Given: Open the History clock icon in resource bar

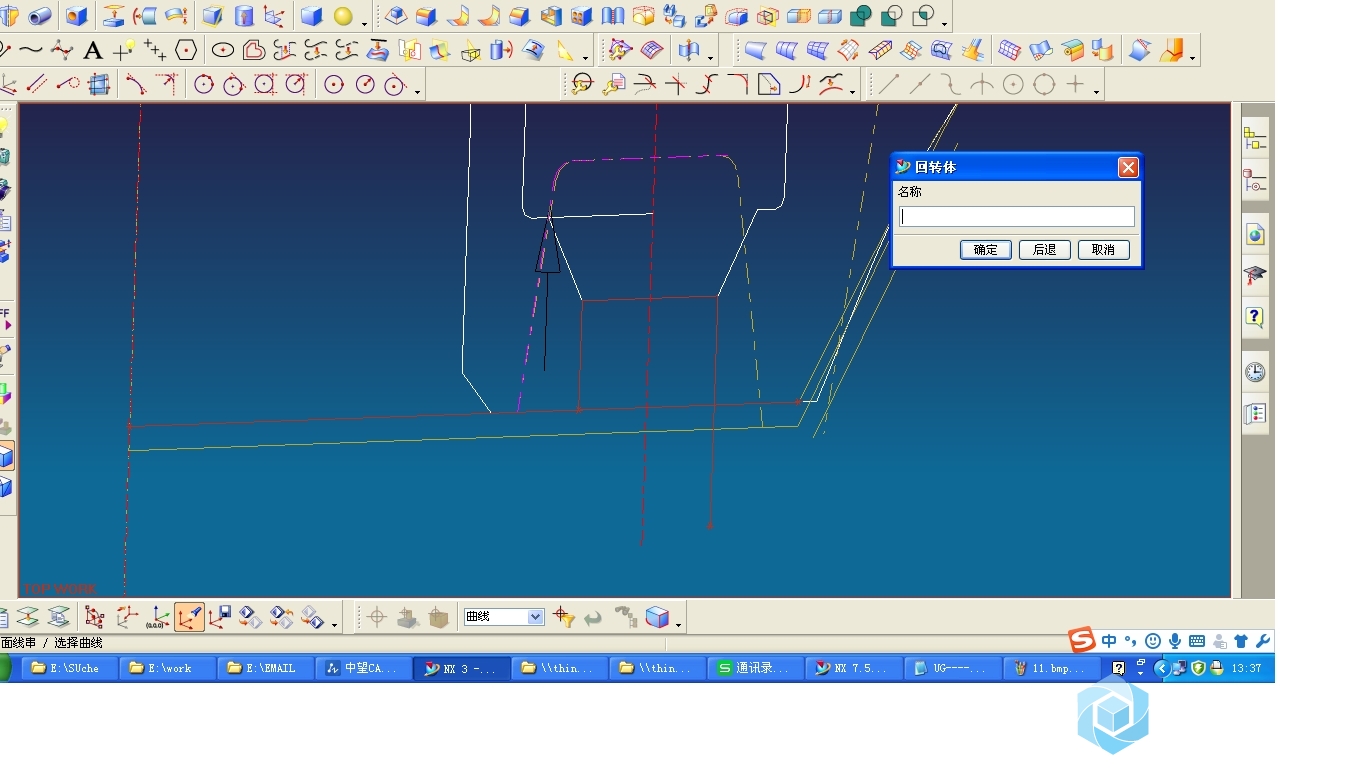Looking at the screenshot, I should point(1255,373).
